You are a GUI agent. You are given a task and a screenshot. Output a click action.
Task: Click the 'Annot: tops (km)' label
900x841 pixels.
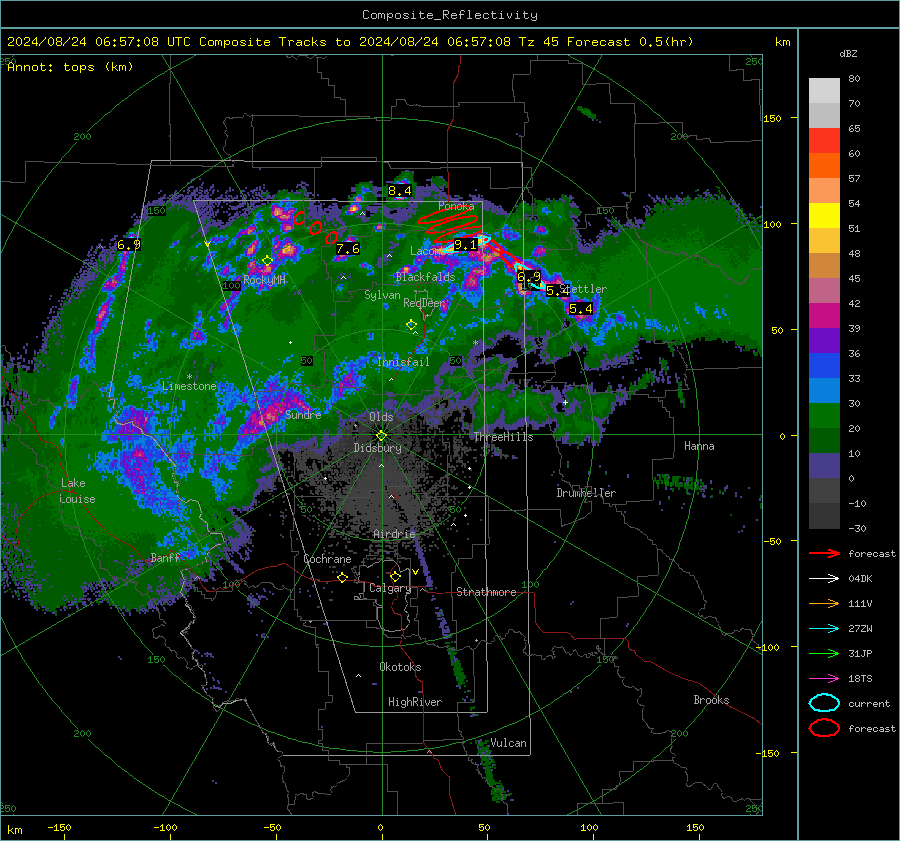pyautogui.click(x=71, y=67)
